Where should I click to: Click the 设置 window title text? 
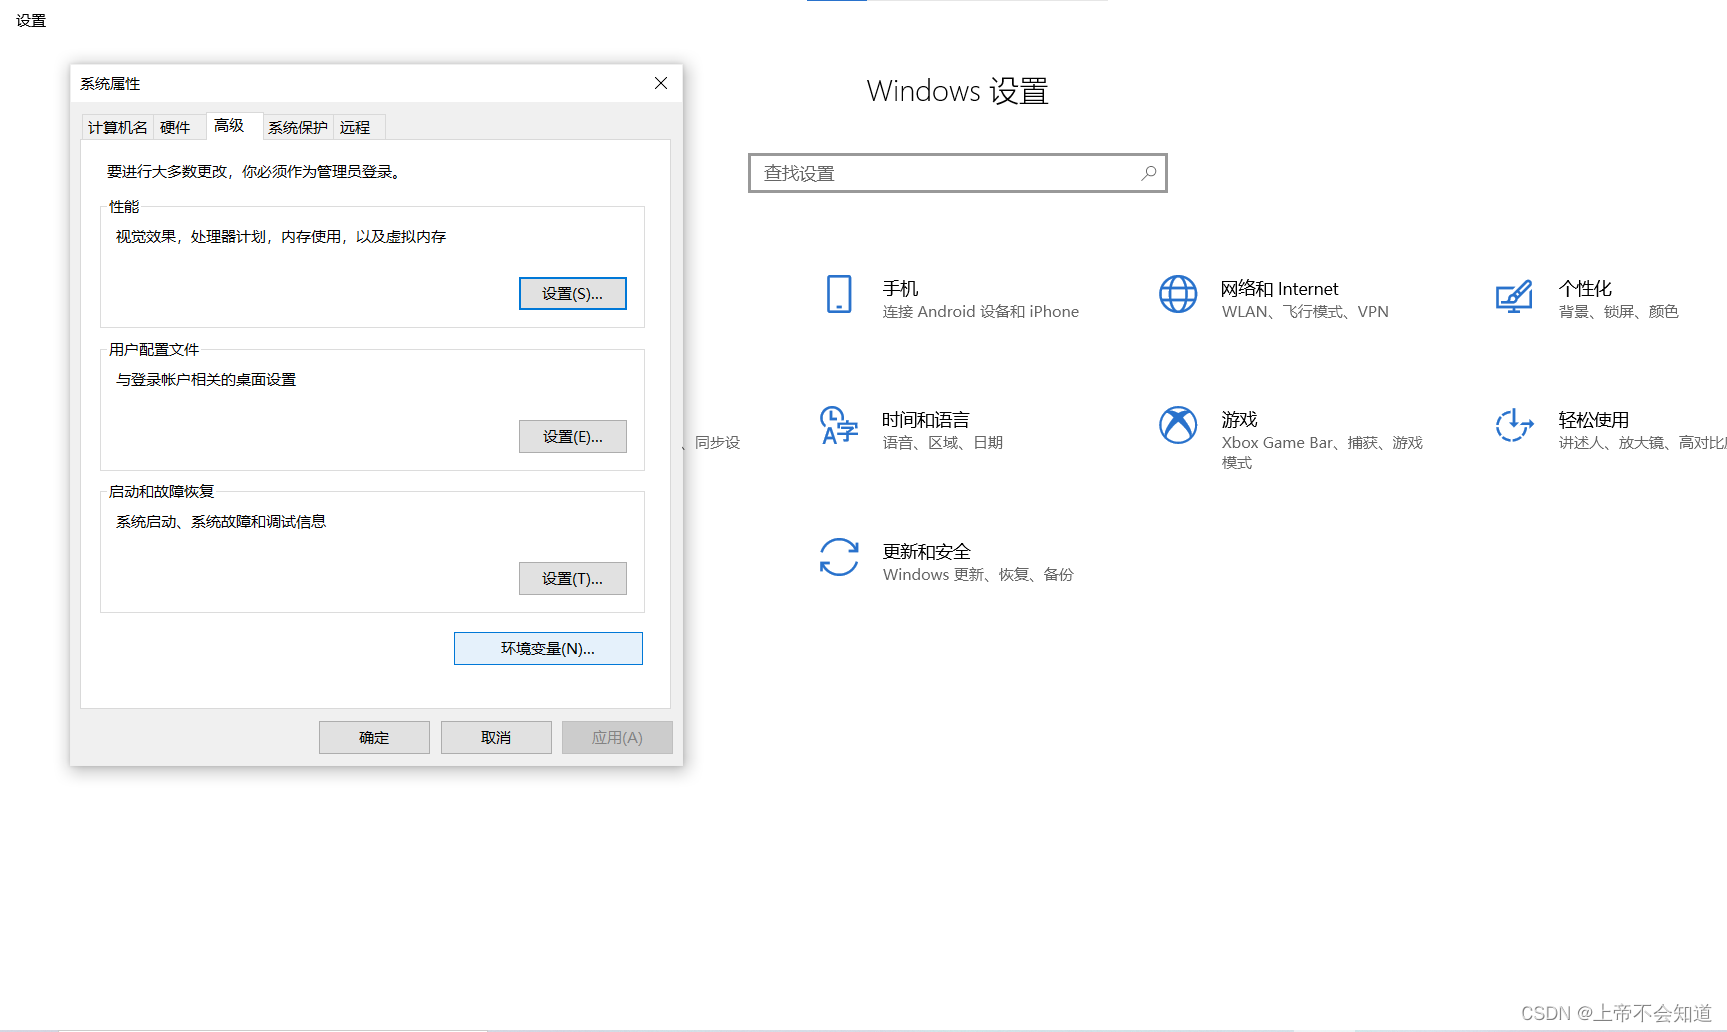(31, 20)
